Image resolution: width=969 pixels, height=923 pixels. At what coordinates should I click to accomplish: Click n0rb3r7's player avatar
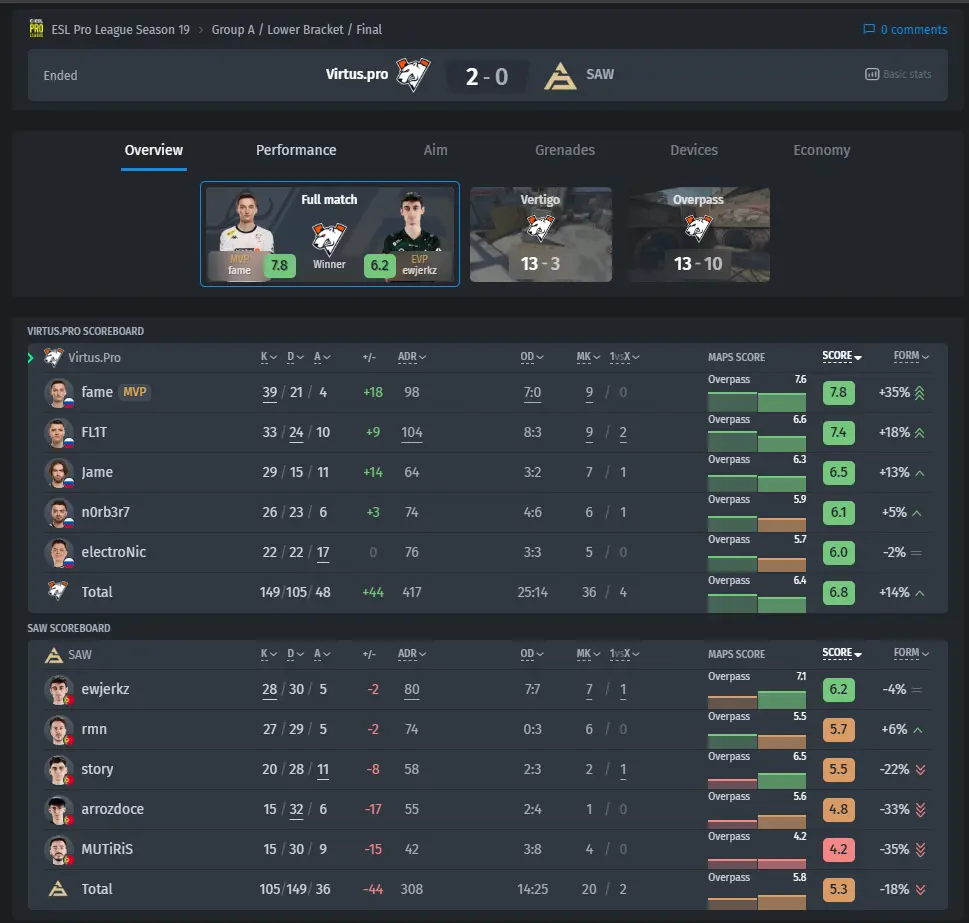tap(59, 513)
